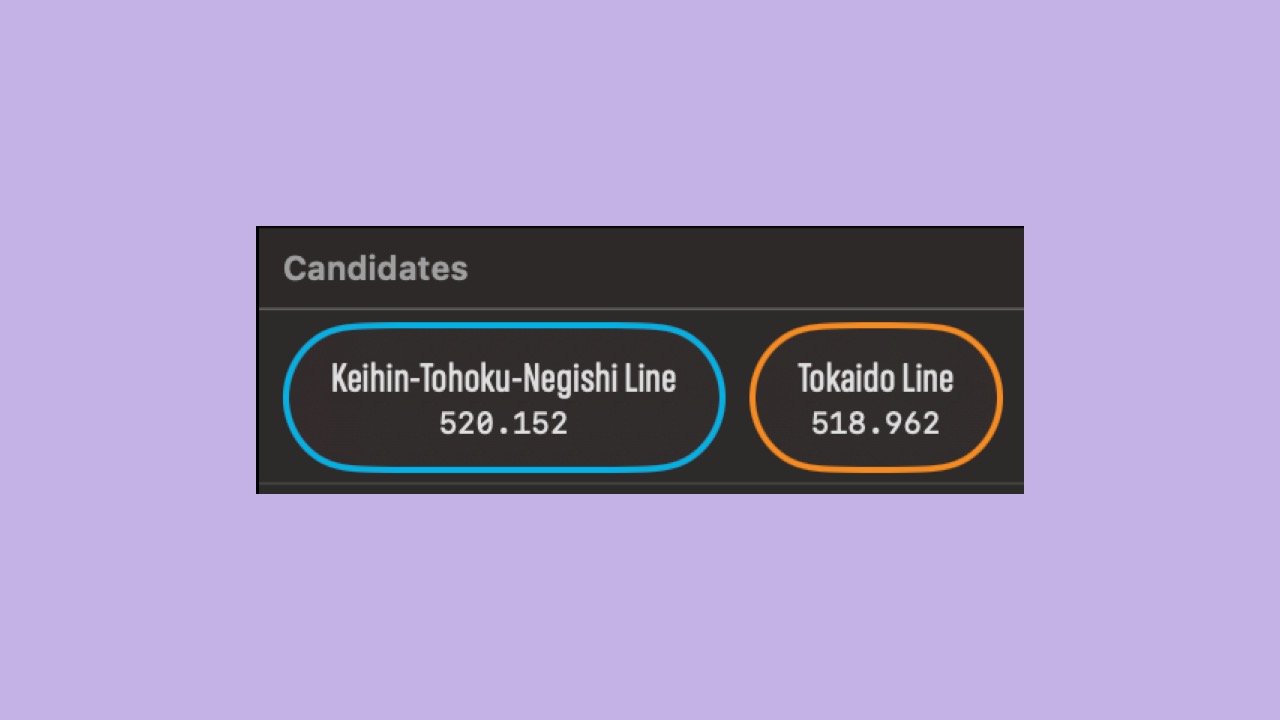Click the Tokaido Line label text

tap(876, 379)
